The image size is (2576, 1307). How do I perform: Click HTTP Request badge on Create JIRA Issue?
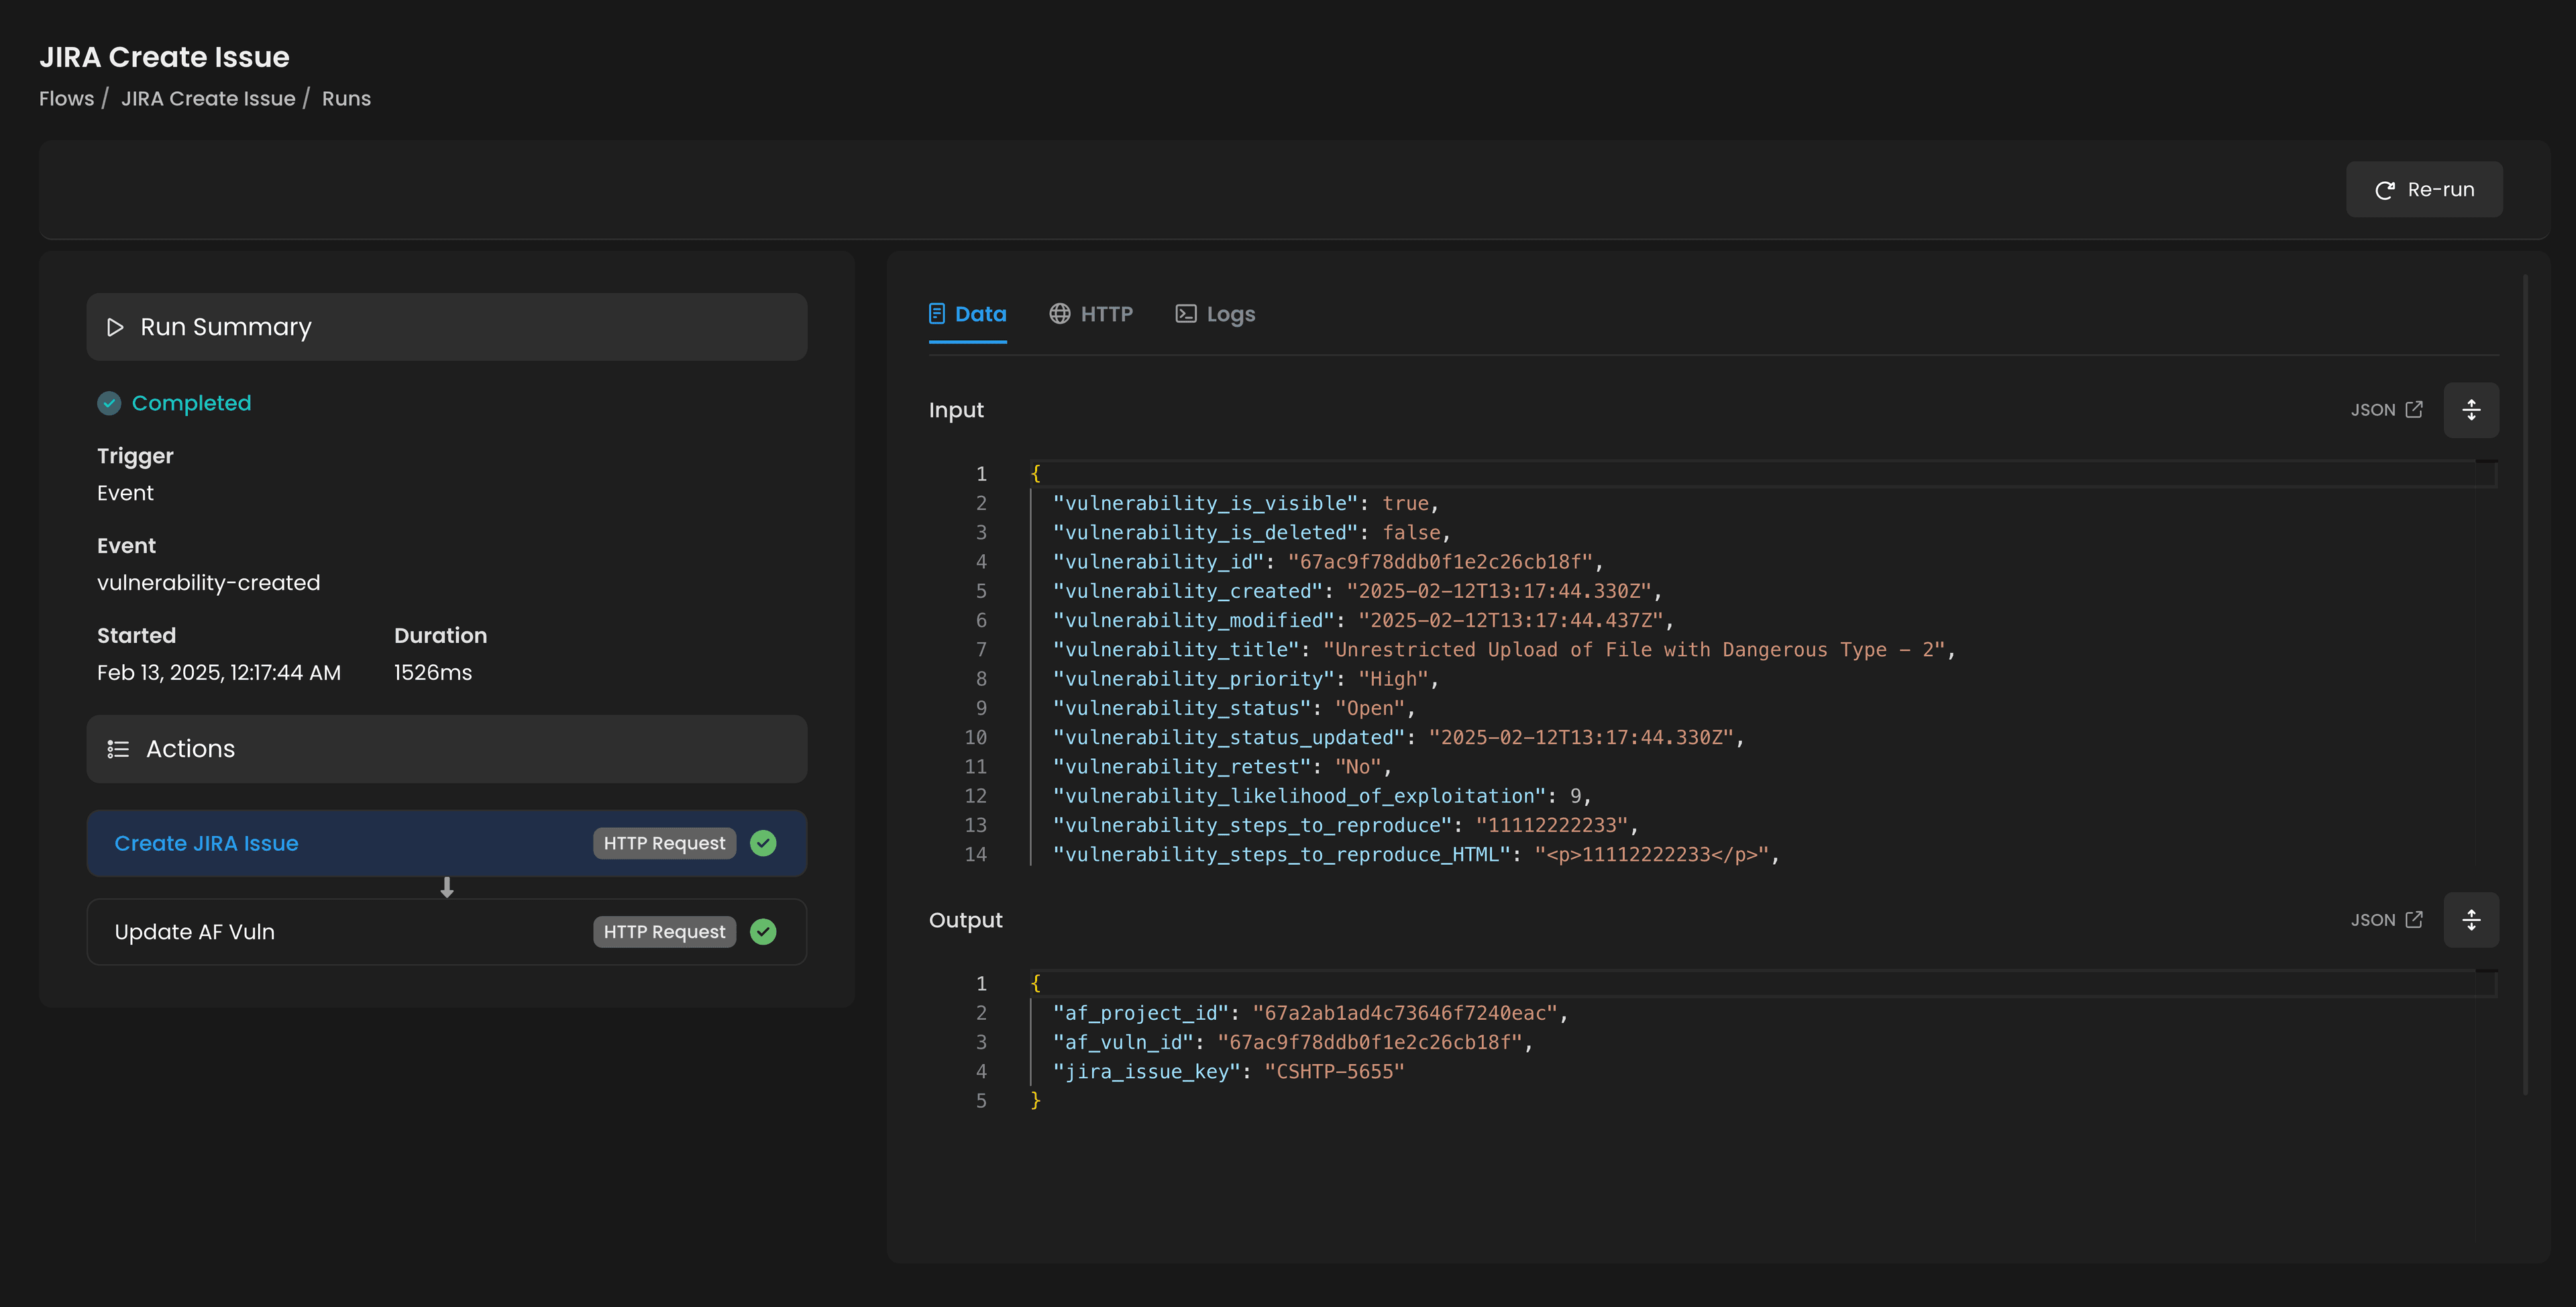tap(664, 843)
